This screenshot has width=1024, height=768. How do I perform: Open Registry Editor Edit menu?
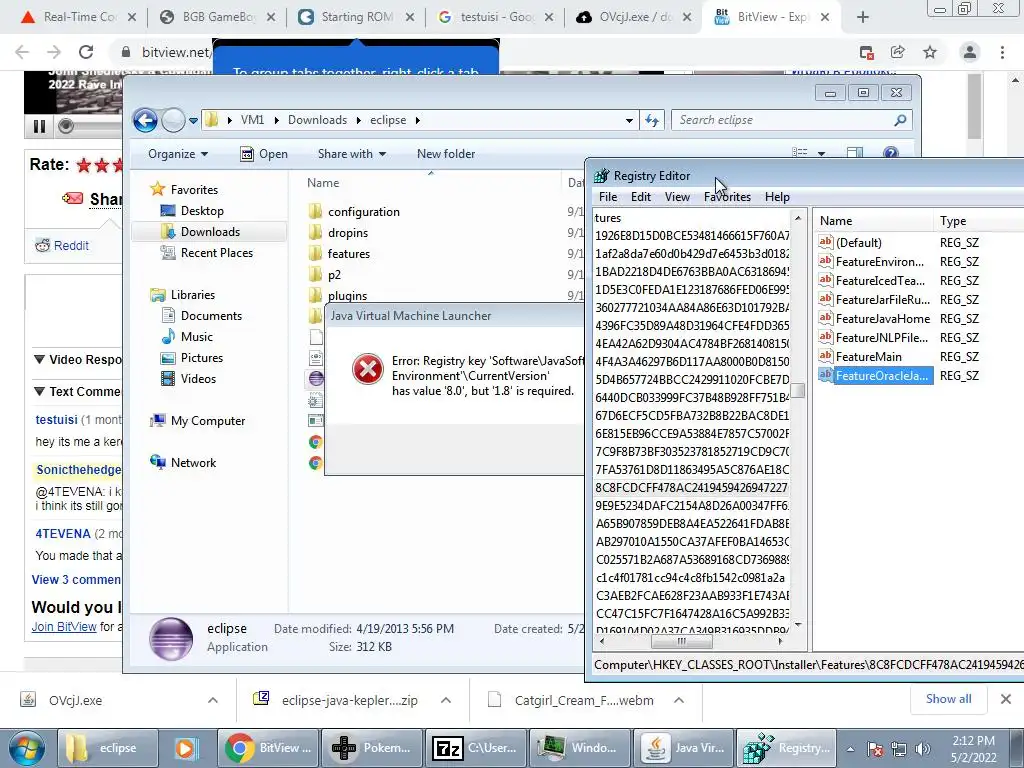pyautogui.click(x=641, y=197)
